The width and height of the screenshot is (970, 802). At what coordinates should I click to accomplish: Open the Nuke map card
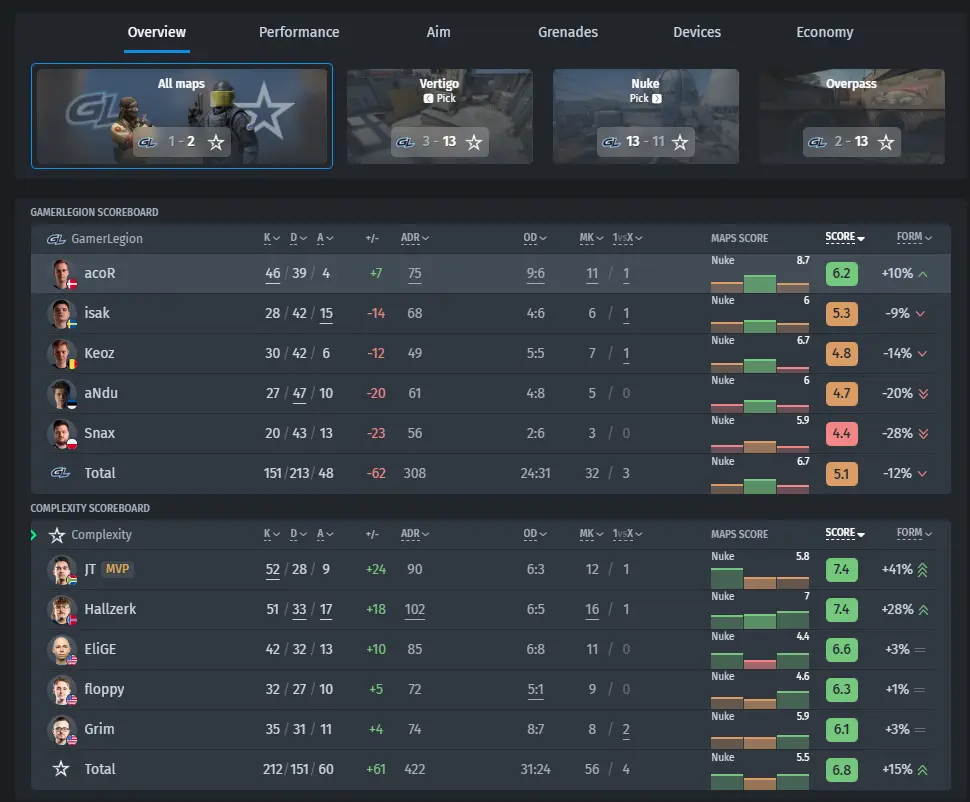[645, 116]
